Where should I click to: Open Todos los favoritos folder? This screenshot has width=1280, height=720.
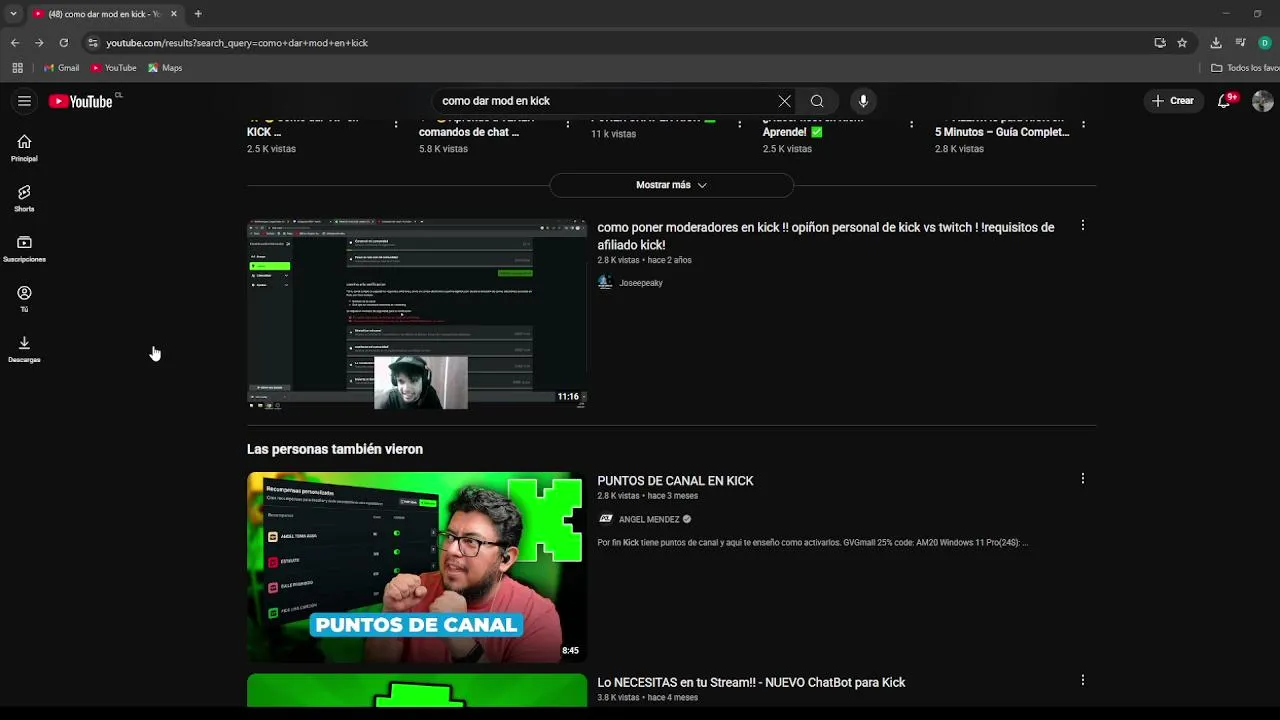(1245, 68)
